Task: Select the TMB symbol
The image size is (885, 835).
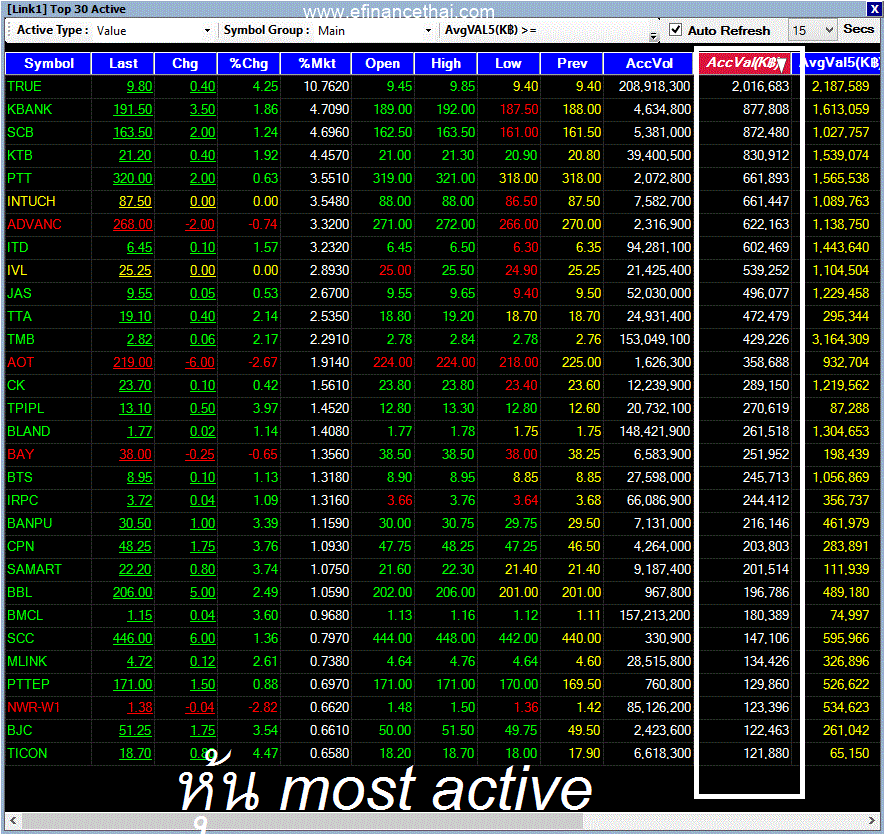Action: (21, 339)
